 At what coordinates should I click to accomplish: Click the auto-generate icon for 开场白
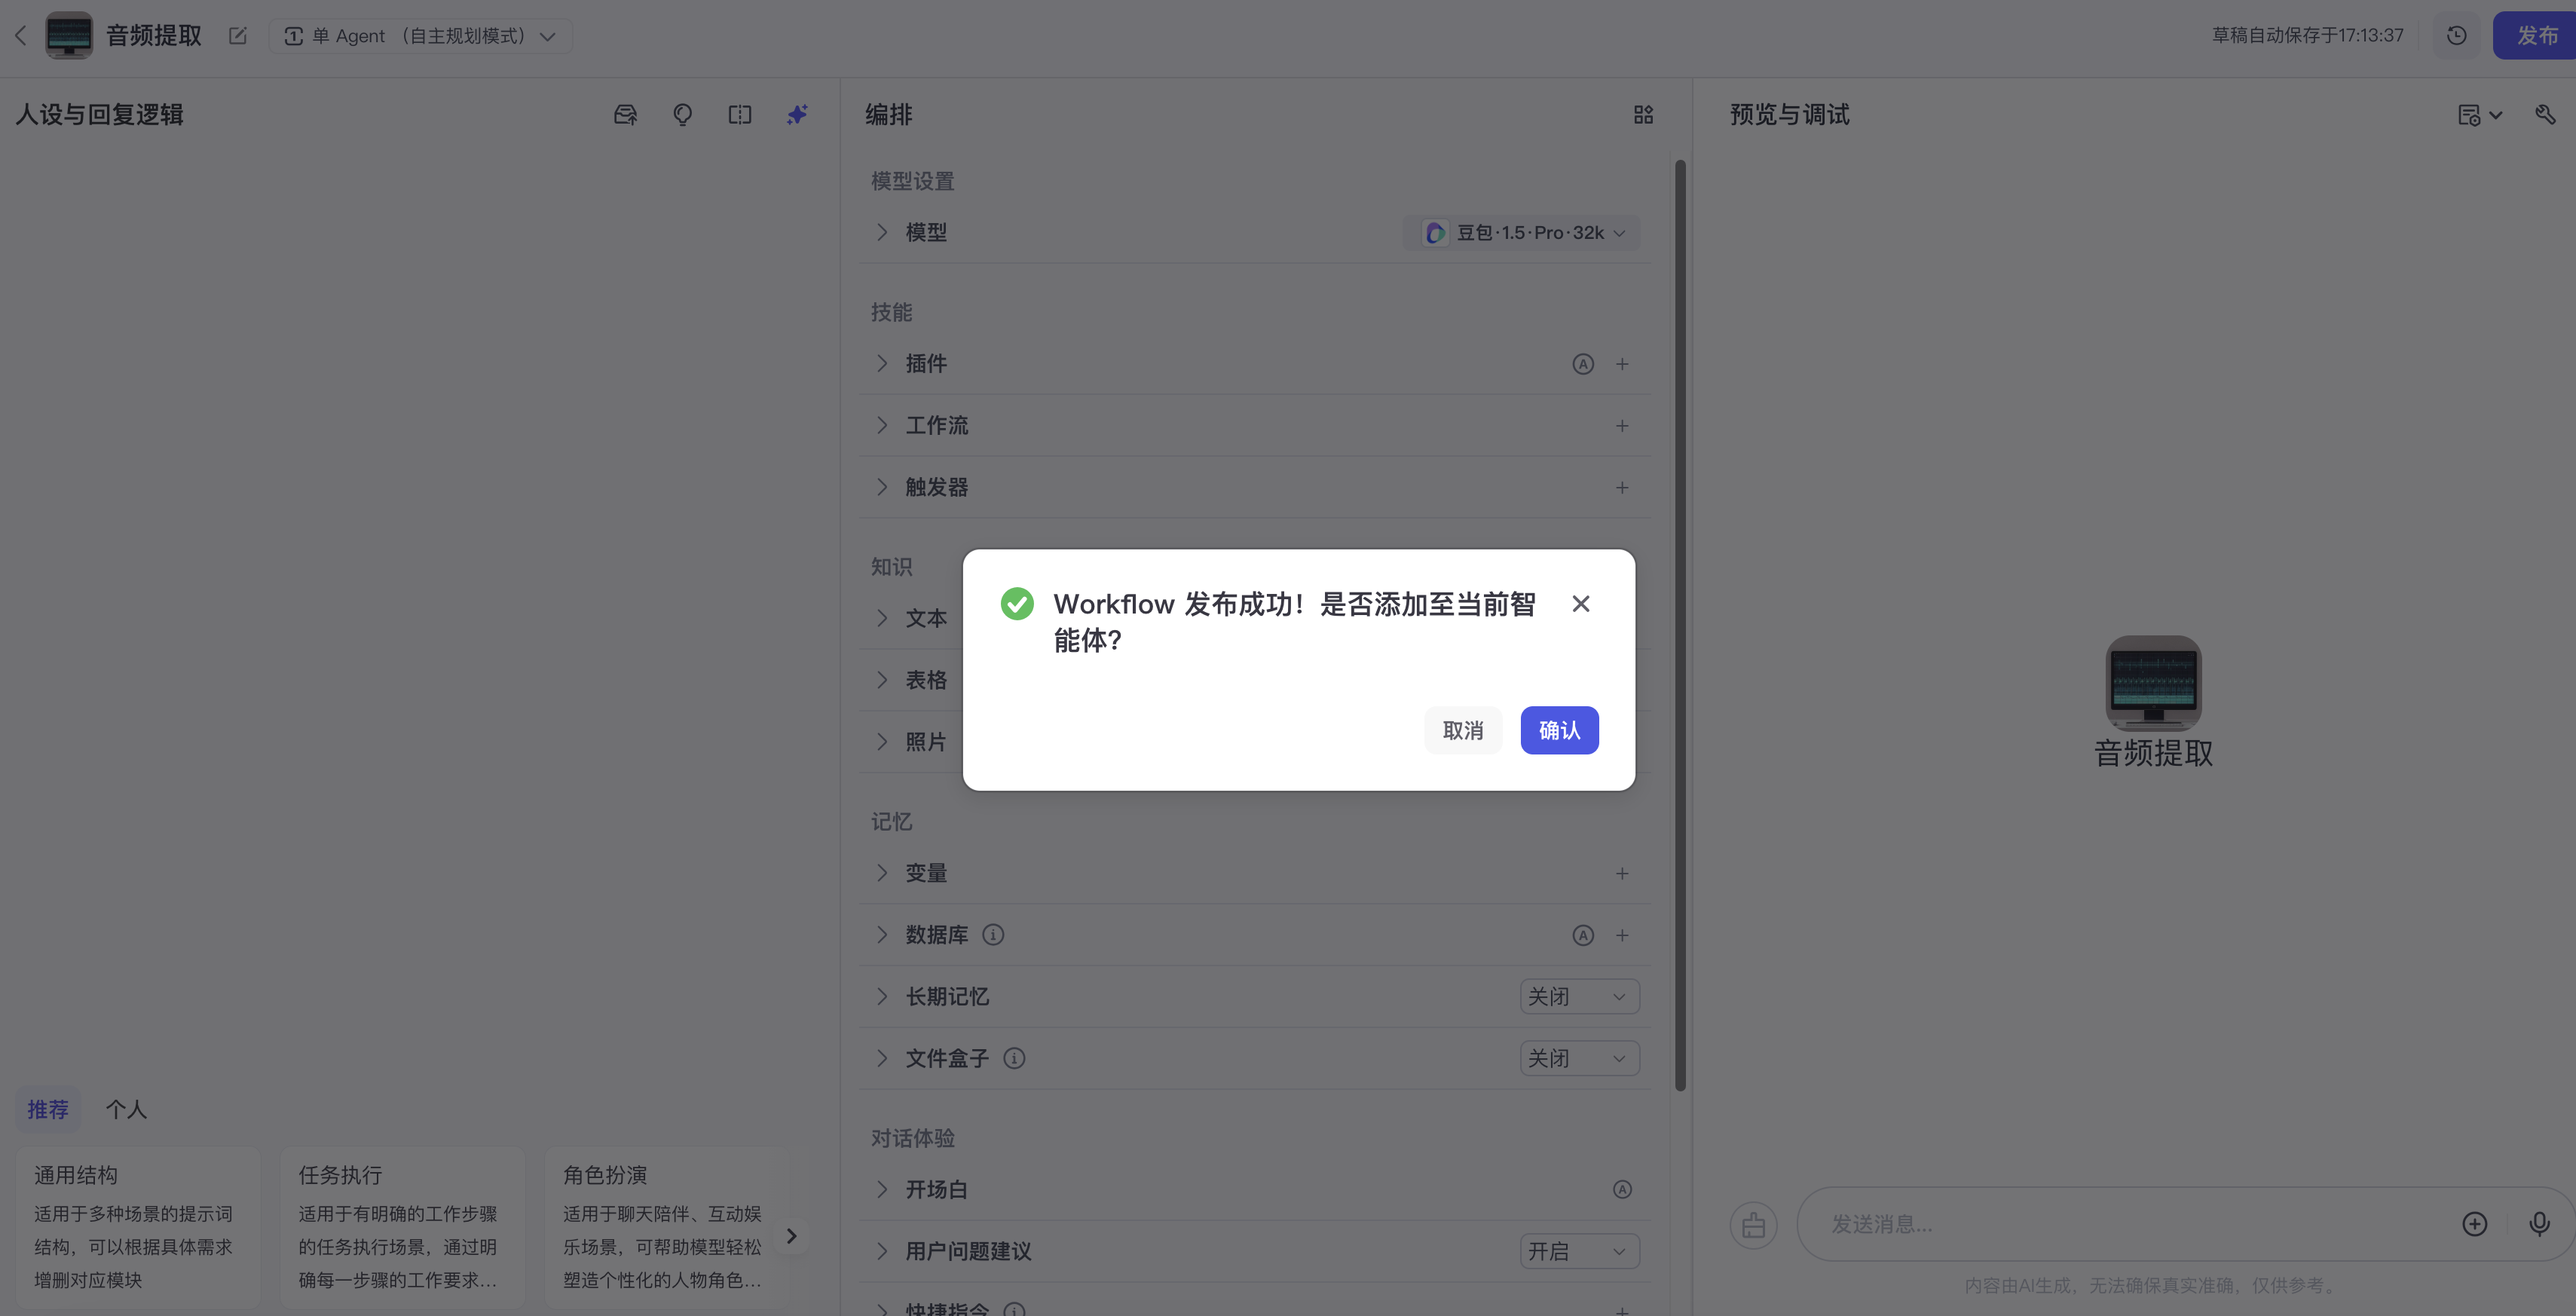[1622, 1190]
